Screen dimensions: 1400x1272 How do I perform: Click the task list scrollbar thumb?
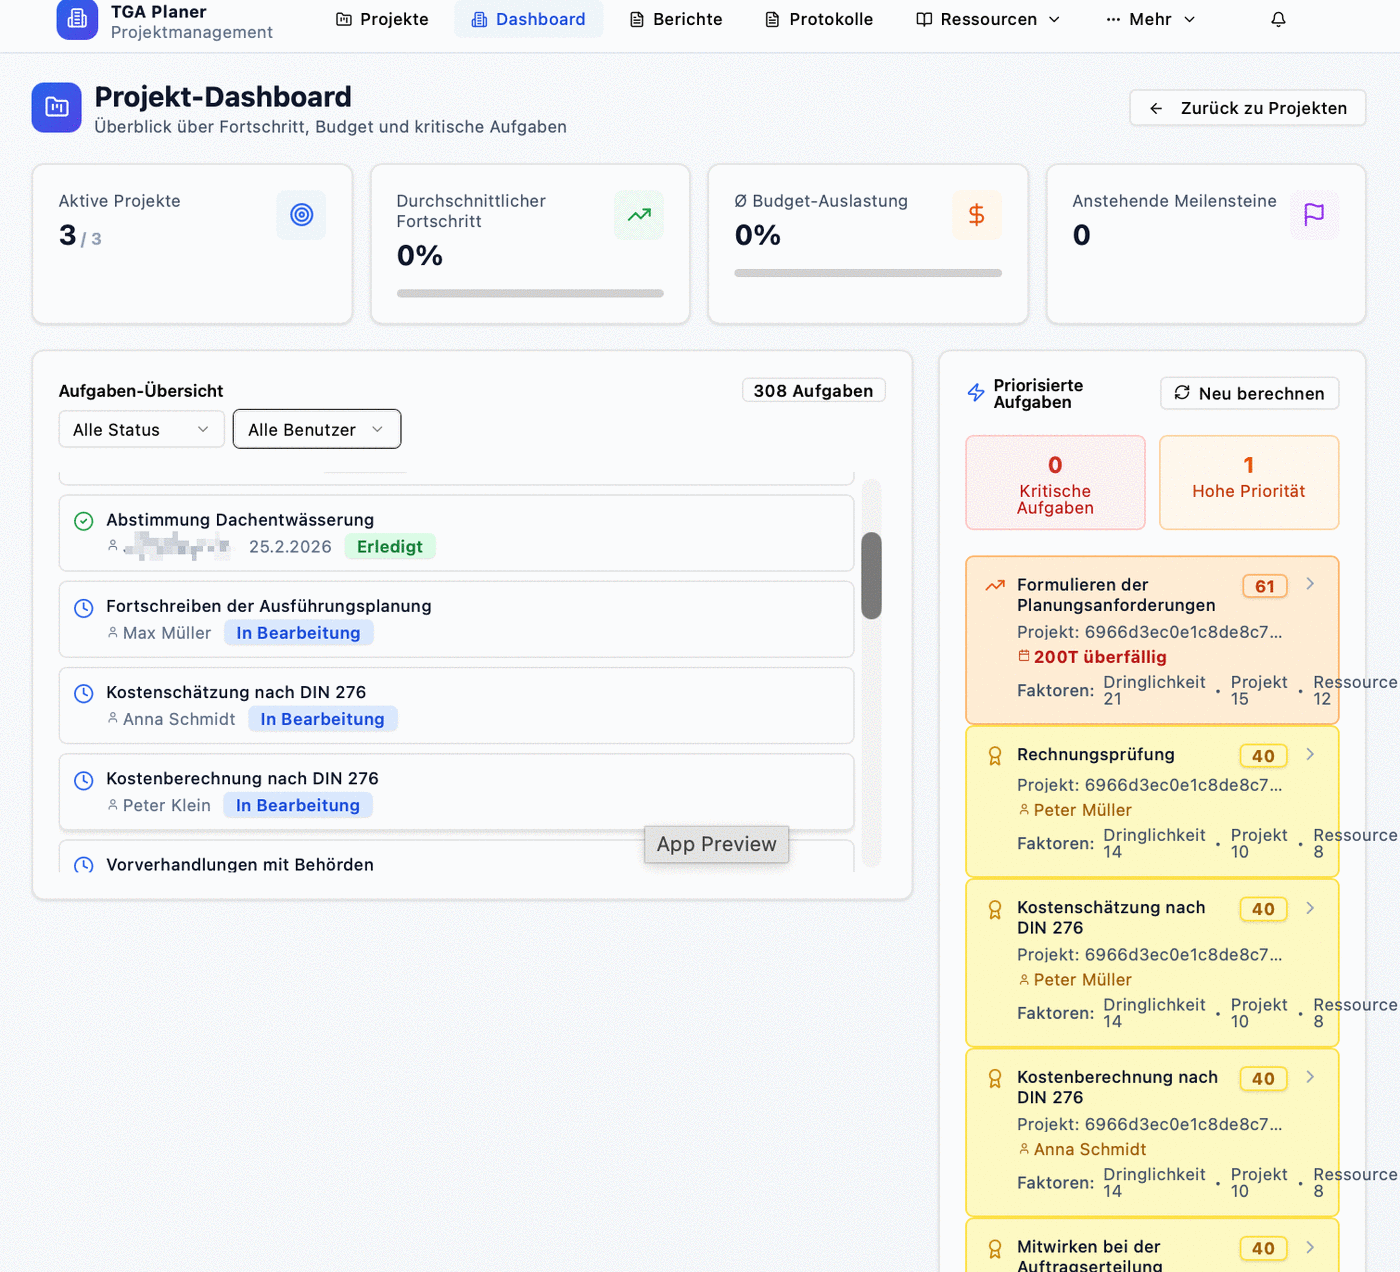tap(871, 576)
